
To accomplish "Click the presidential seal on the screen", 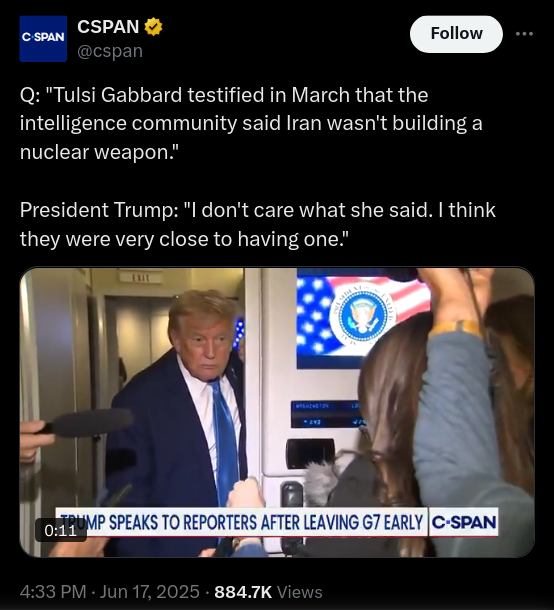I will pos(363,317).
